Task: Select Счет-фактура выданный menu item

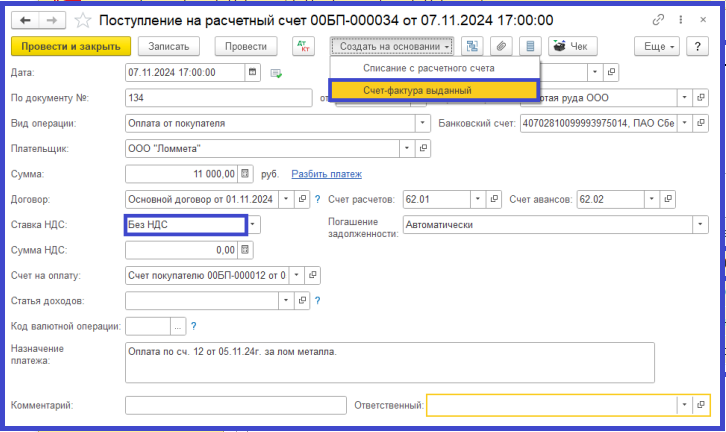Action: 434,90
